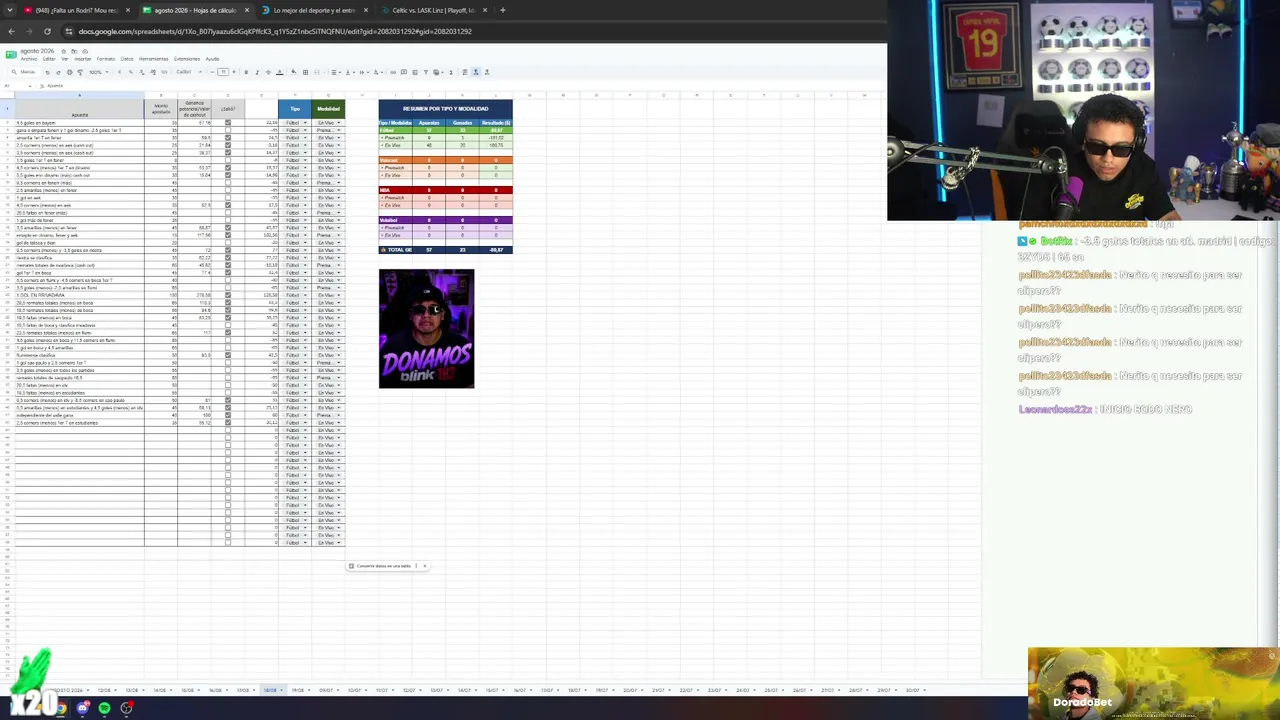Screen dimensions: 1280x720
Task: Insert a chart from the toolbar
Action: pyautogui.click(x=415, y=72)
